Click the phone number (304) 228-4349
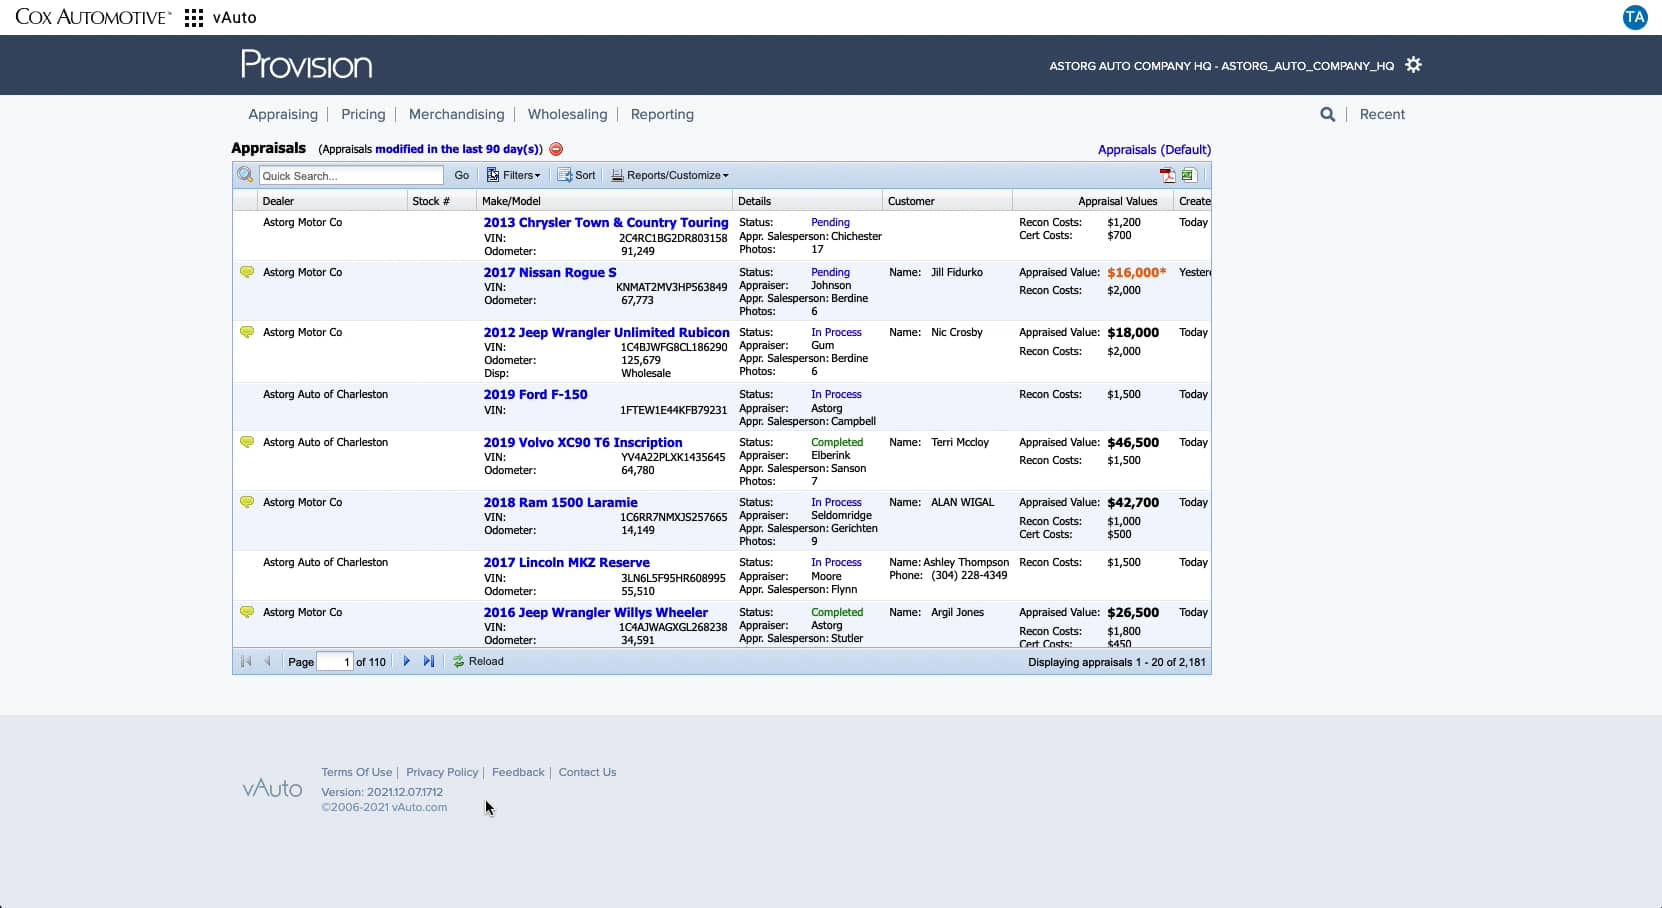1662x908 pixels. pyautogui.click(x=969, y=576)
